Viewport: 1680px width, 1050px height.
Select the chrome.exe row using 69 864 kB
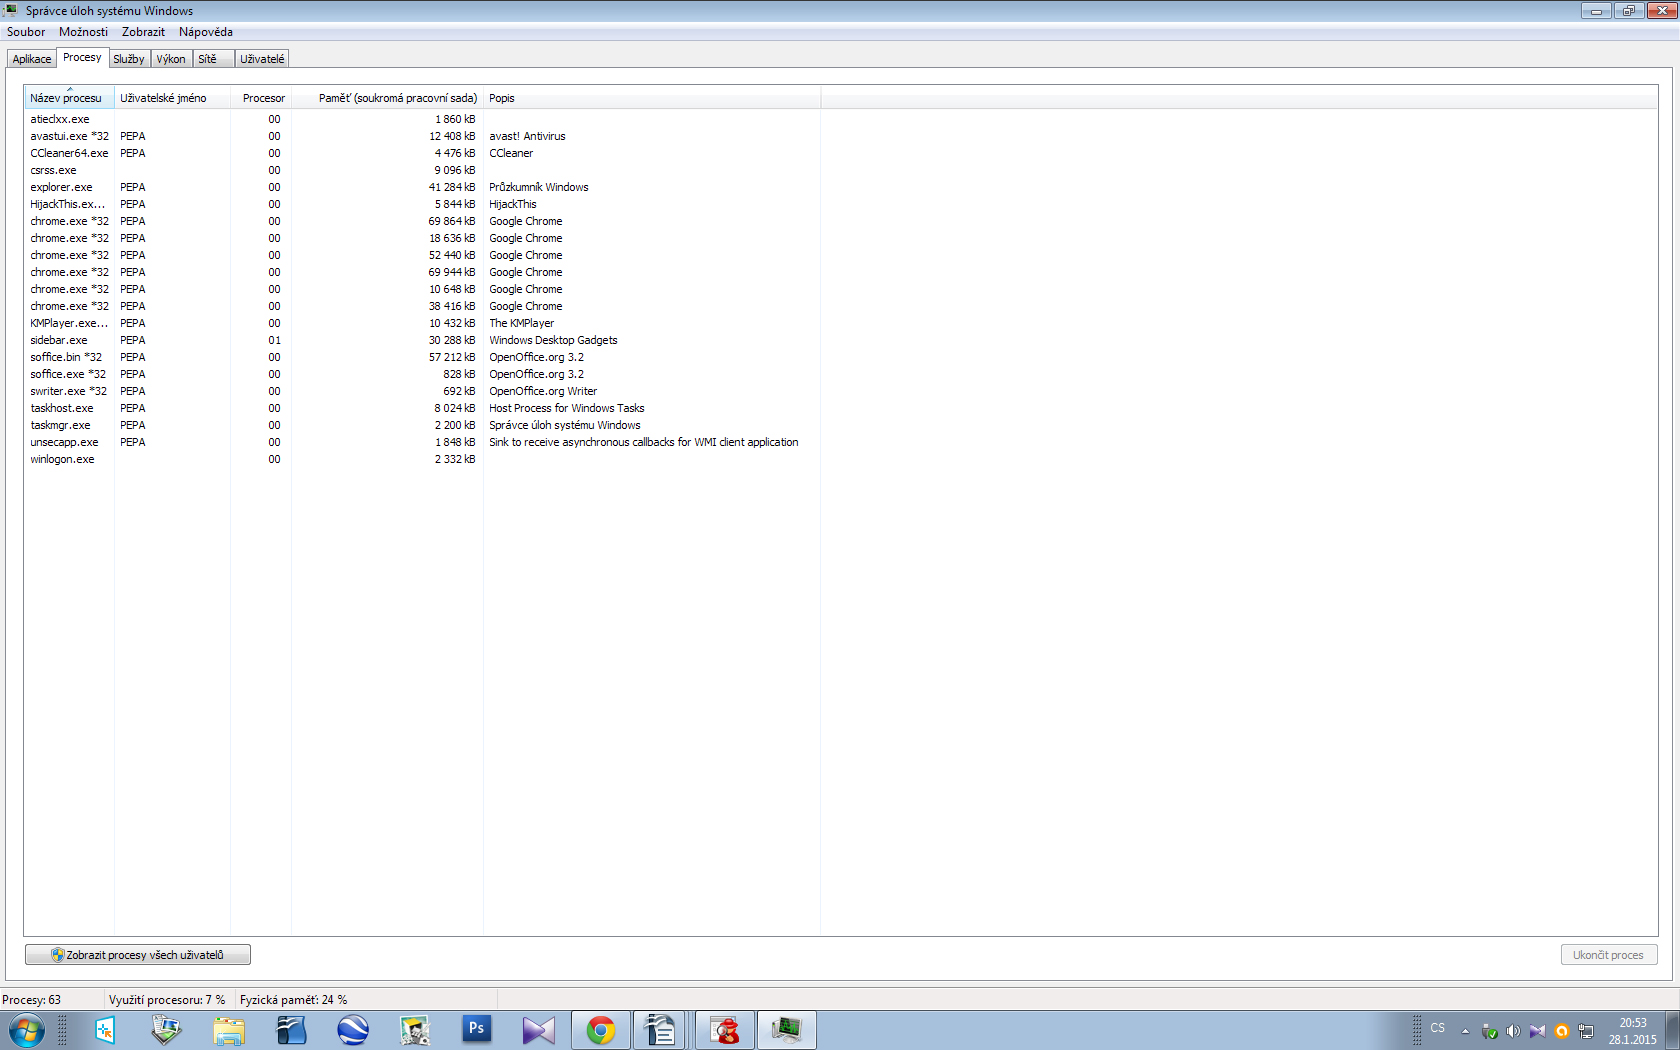[422, 221]
